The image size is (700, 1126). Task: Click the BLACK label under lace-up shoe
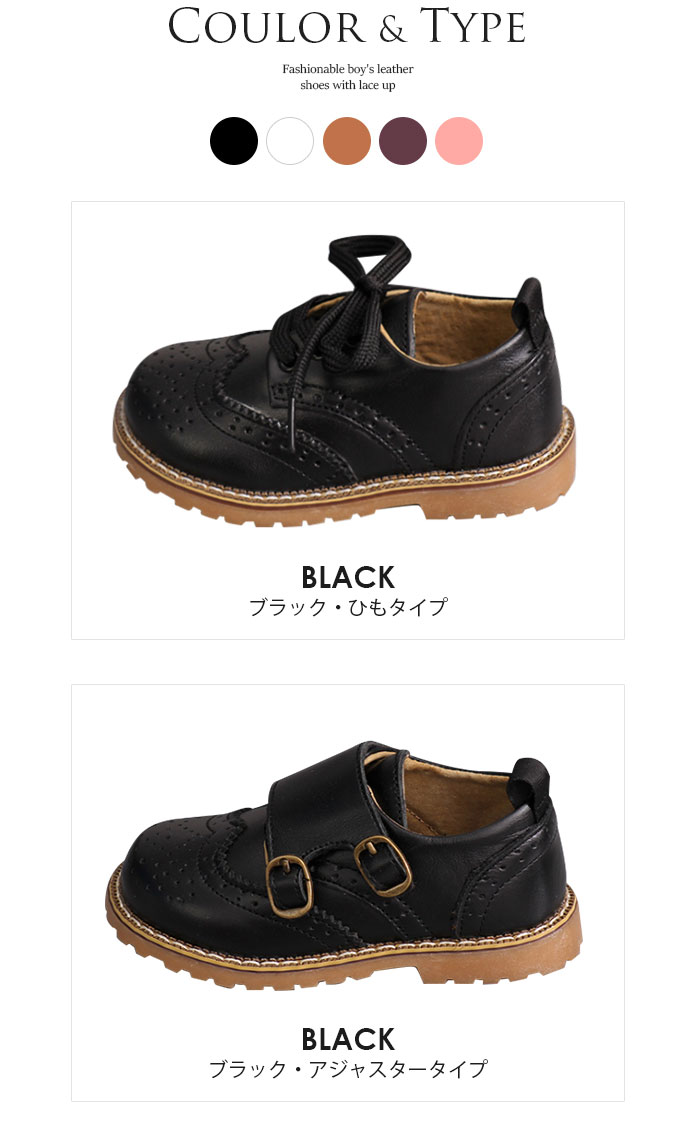click(348, 577)
